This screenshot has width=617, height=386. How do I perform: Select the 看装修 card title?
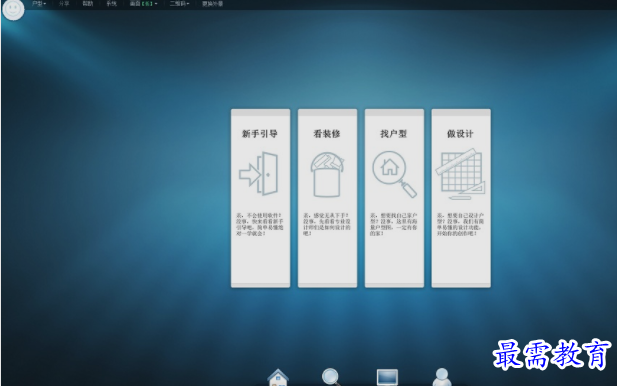point(327,134)
